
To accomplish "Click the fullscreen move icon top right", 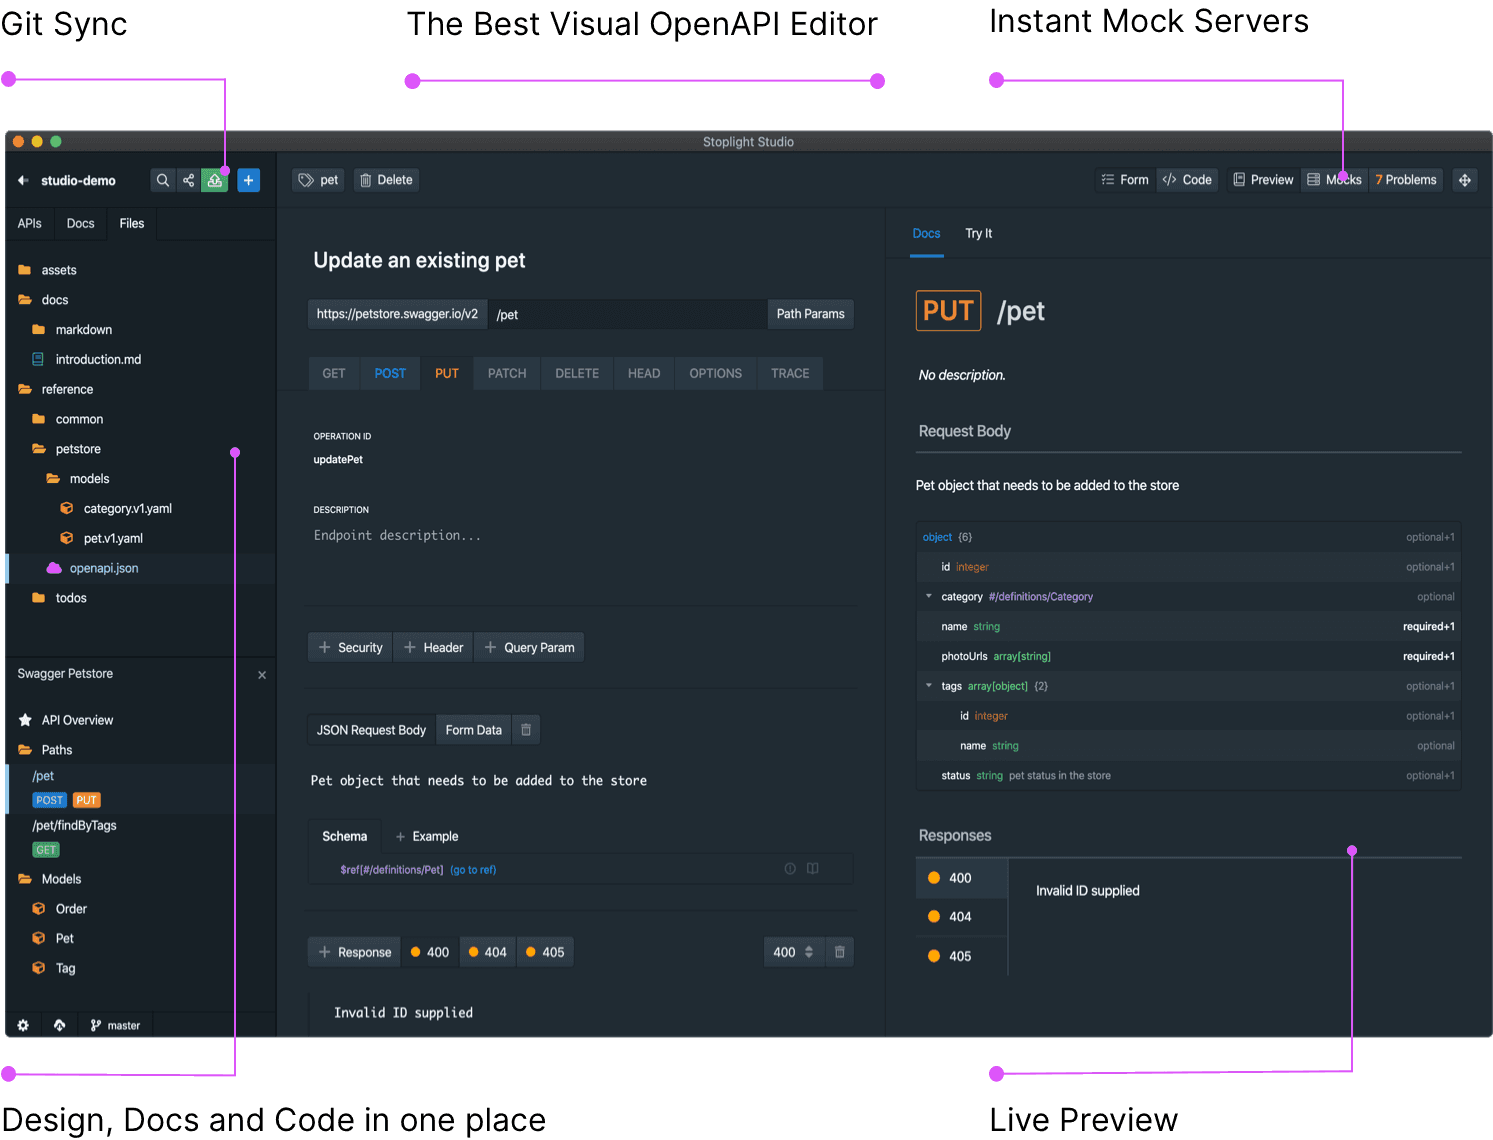I will (1464, 180).
